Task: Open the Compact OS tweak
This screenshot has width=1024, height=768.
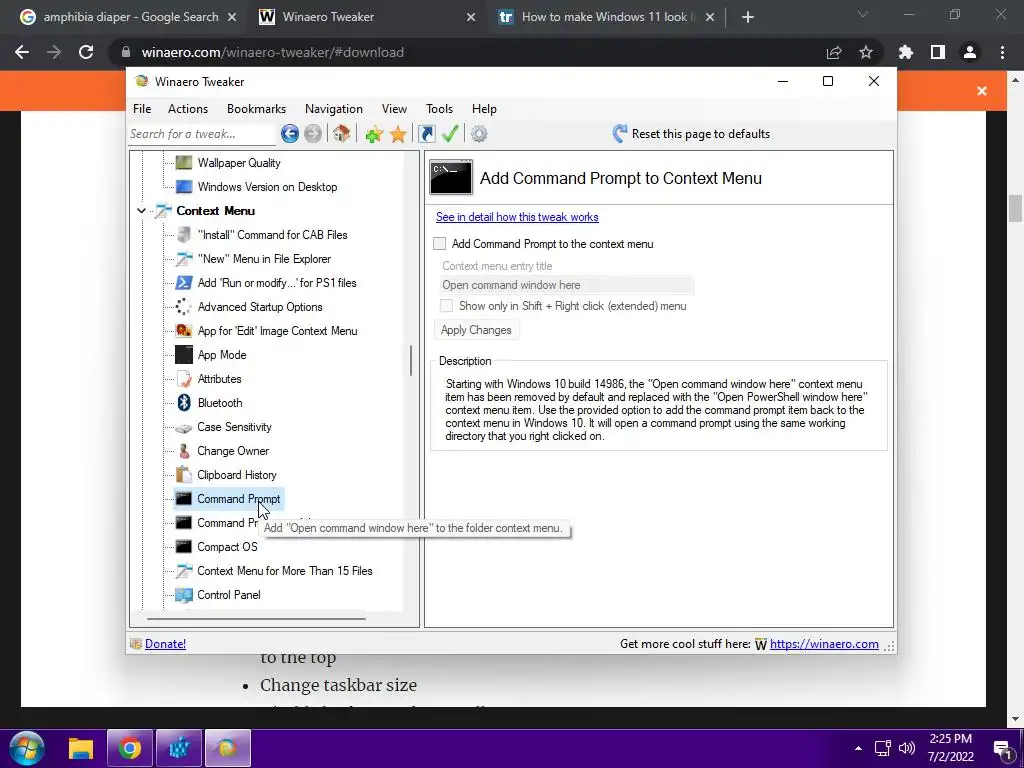Action: click(227, 547)
